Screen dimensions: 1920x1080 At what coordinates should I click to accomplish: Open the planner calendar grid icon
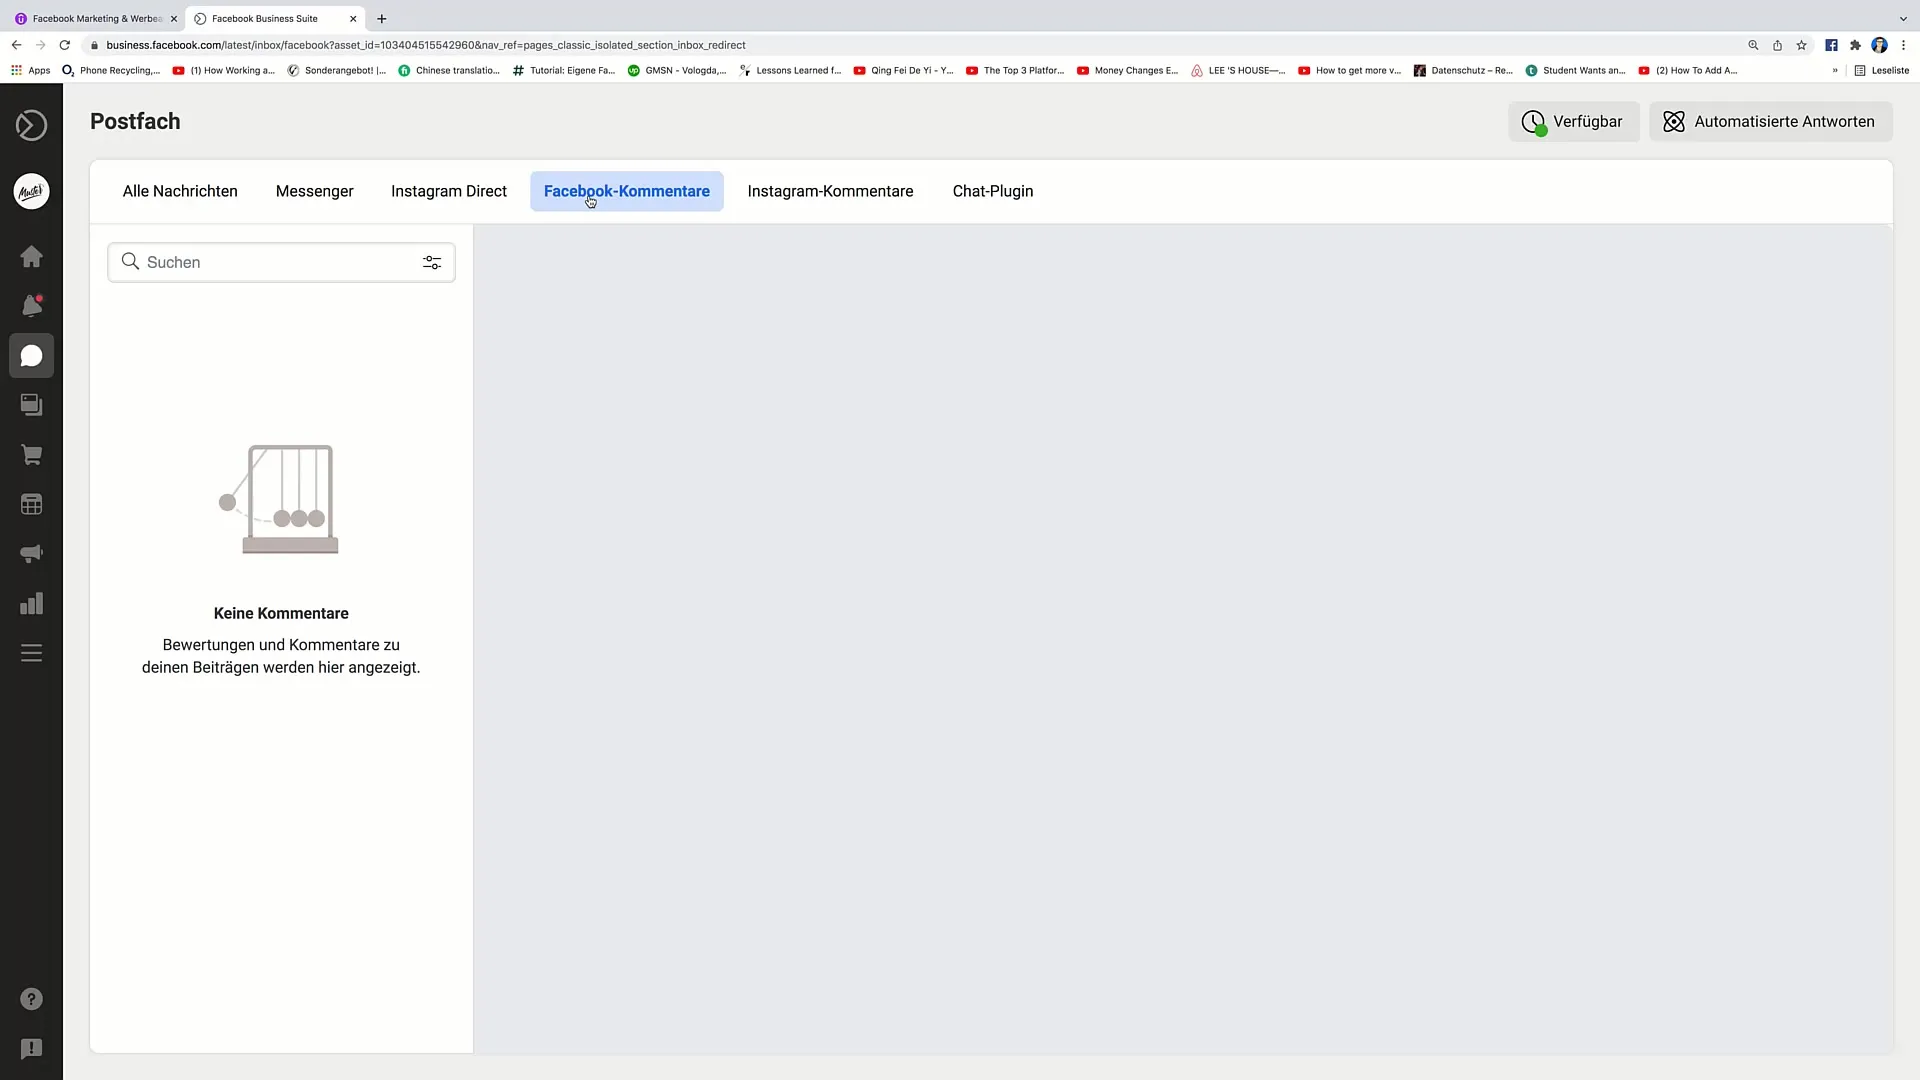coord(31,504)
